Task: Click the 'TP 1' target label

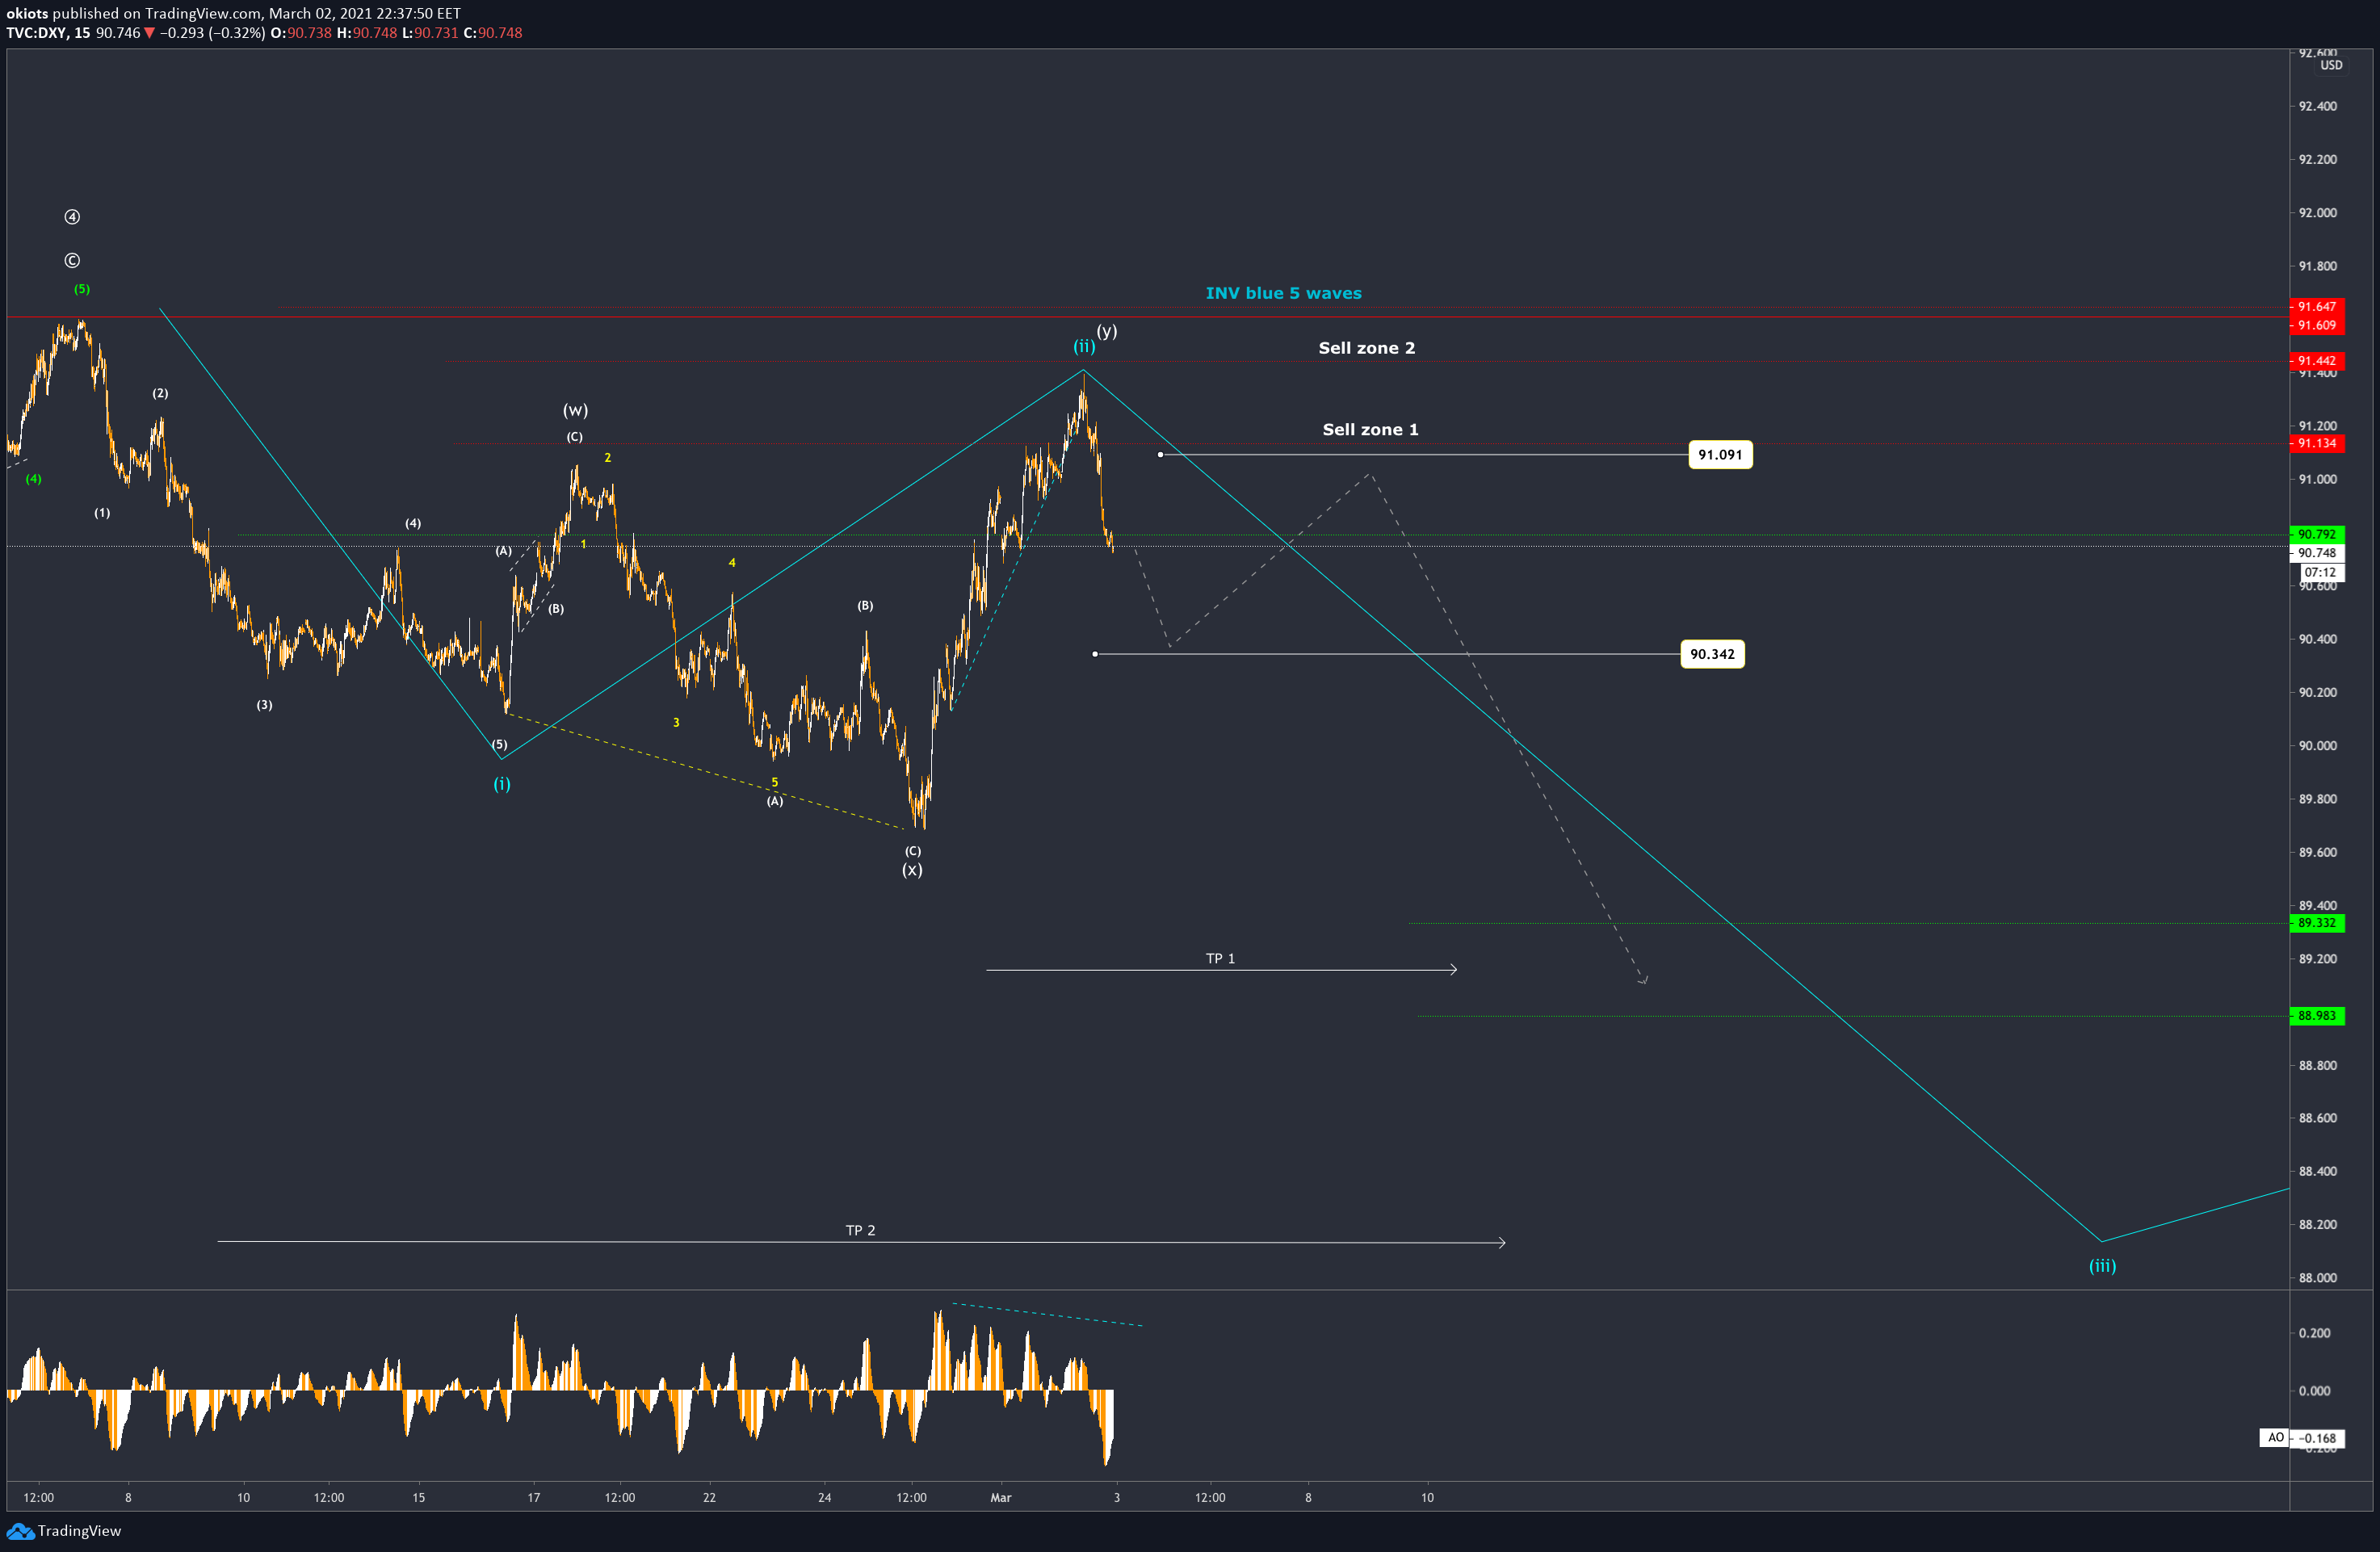Action: [x=1220, y=958]
